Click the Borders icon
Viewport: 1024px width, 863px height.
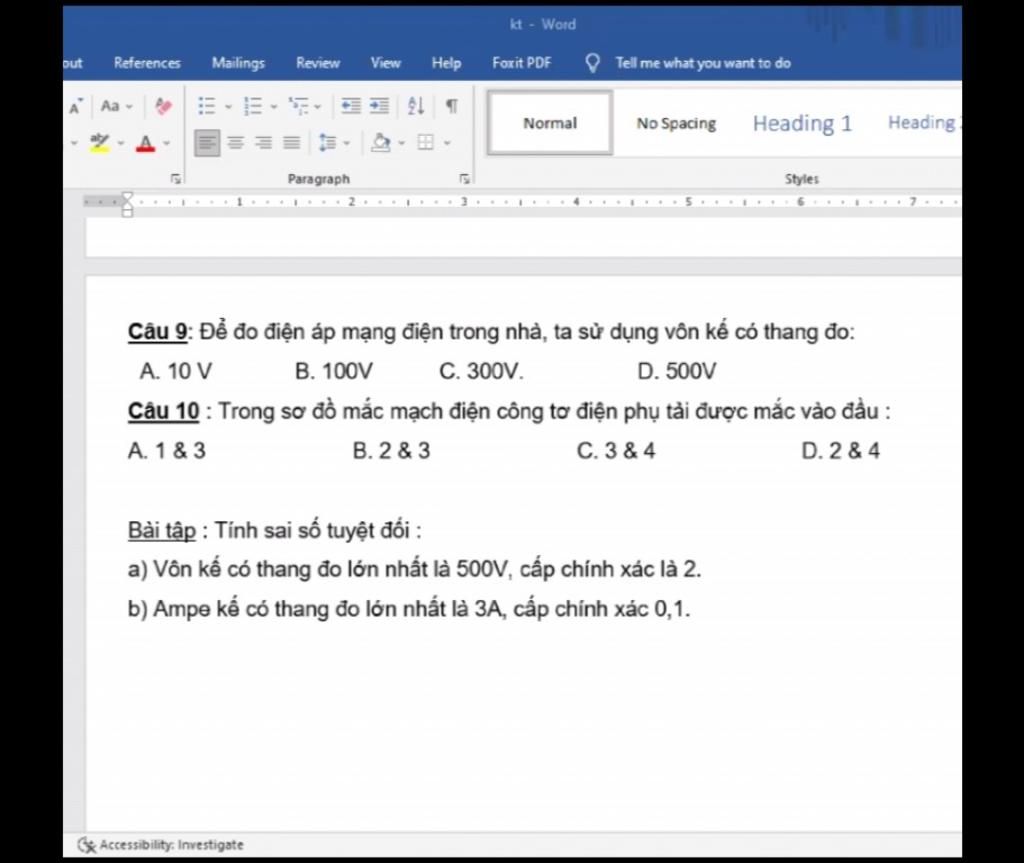click(426, 142)
